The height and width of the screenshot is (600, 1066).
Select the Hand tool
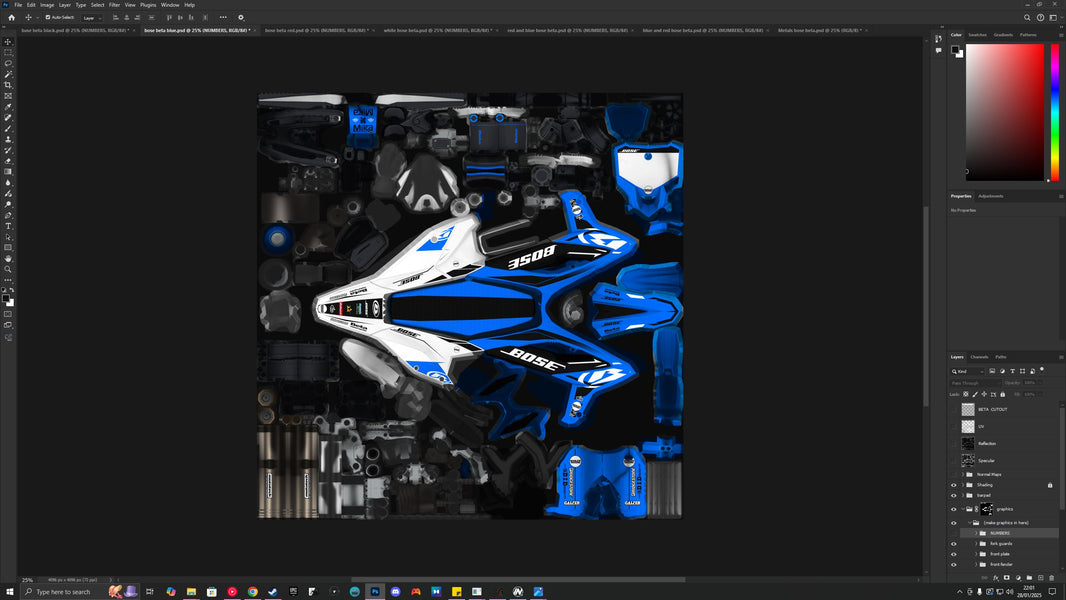[x=8, y=259]
